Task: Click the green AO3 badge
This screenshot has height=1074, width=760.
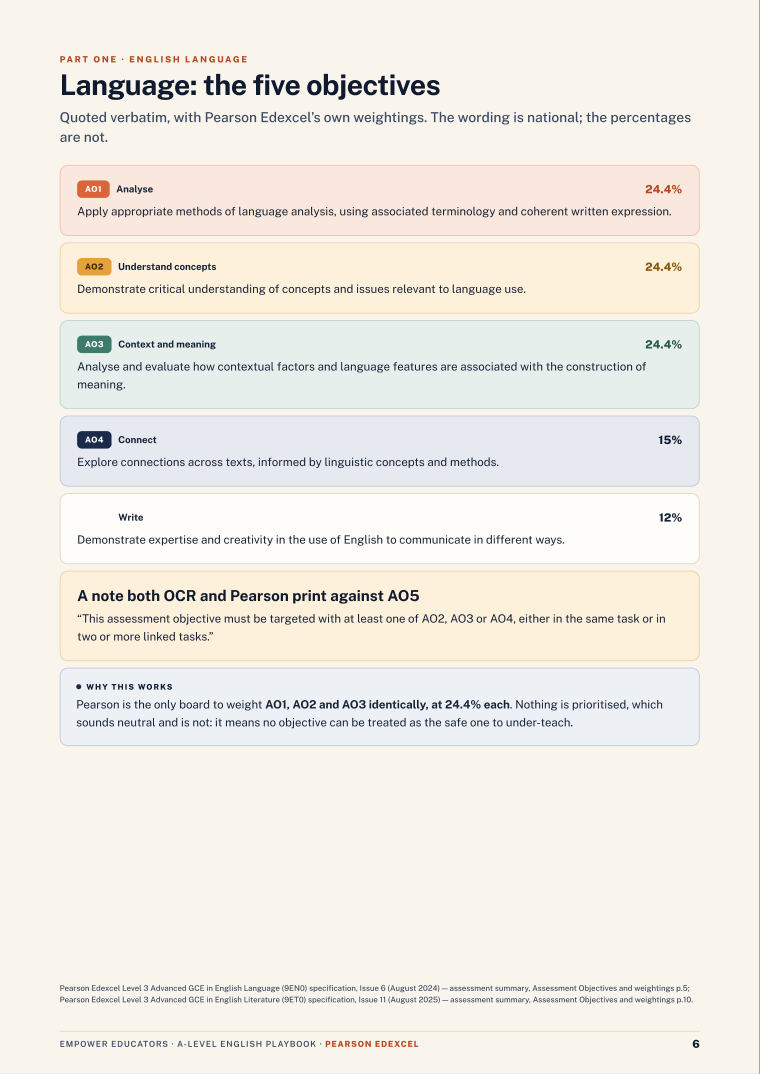Action: 94,344
